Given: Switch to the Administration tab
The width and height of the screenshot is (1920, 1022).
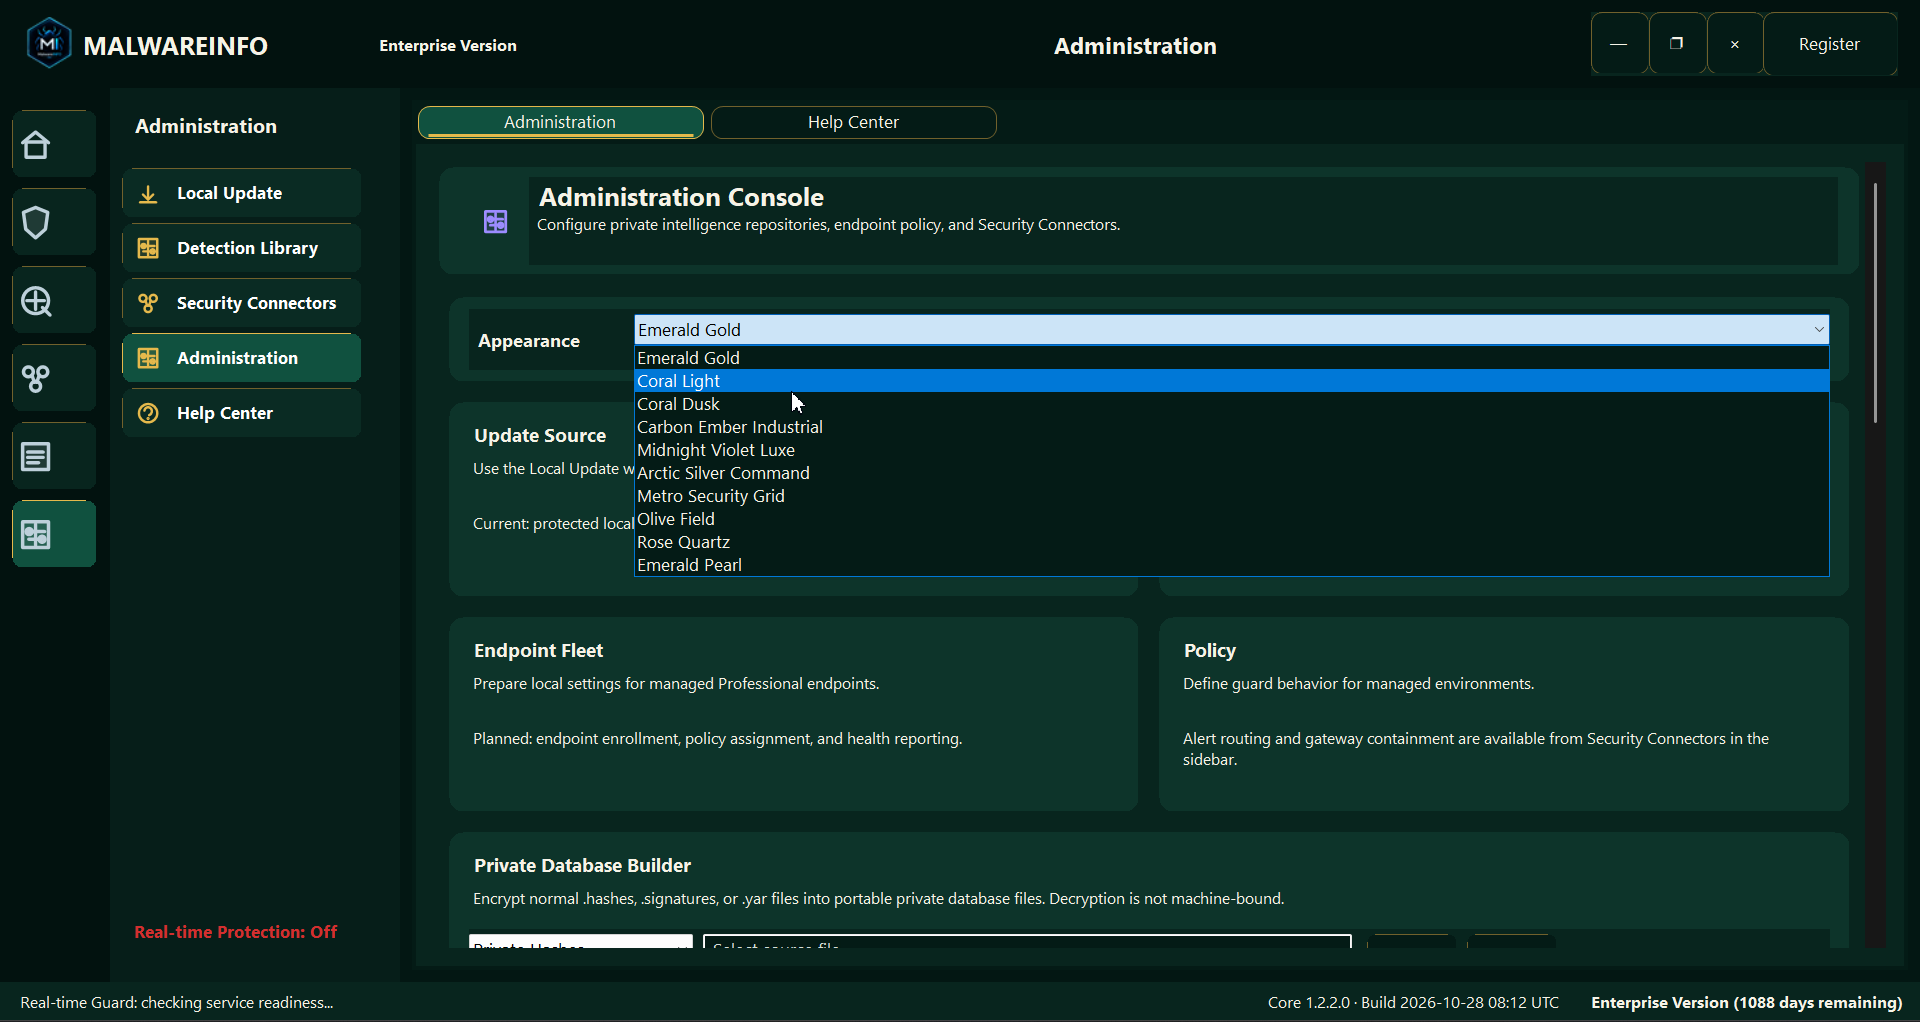Looking at the screenshot, I should (561, 122).
